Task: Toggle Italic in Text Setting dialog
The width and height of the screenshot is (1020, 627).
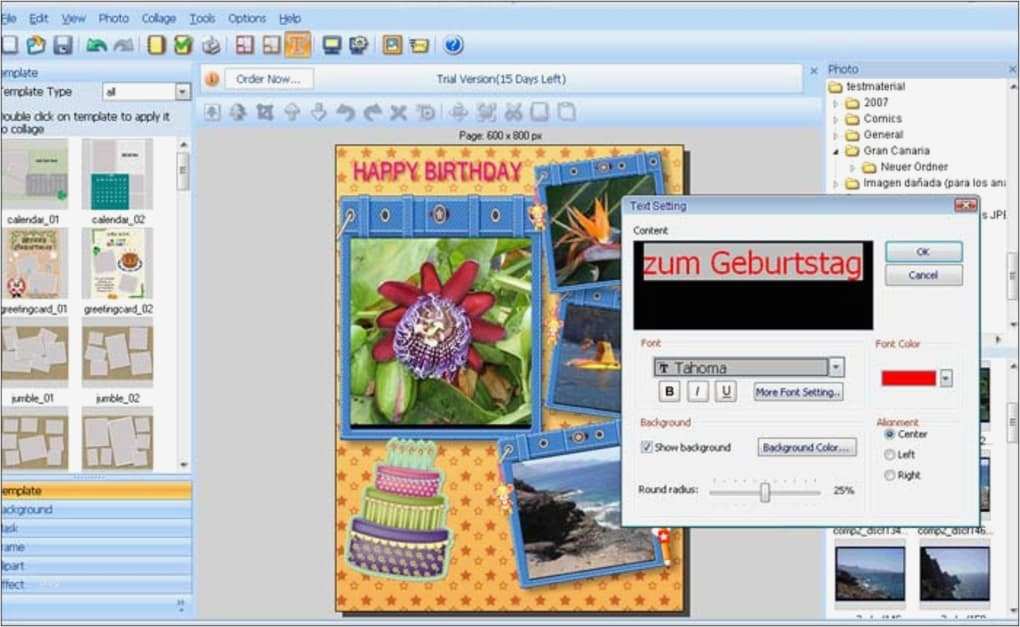Action: coord(698,391)
